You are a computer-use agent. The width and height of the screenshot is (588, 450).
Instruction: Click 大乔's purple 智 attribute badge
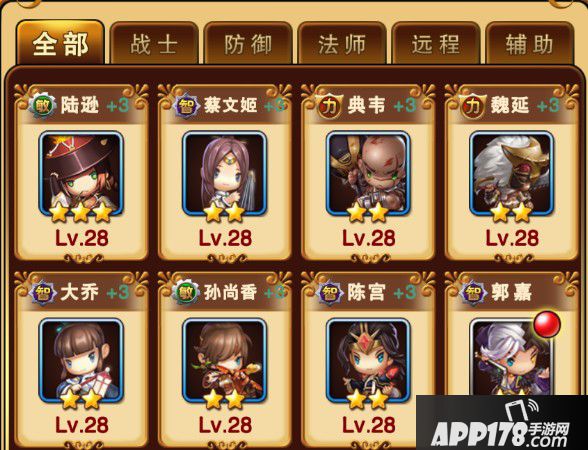[x=42, y=292]
